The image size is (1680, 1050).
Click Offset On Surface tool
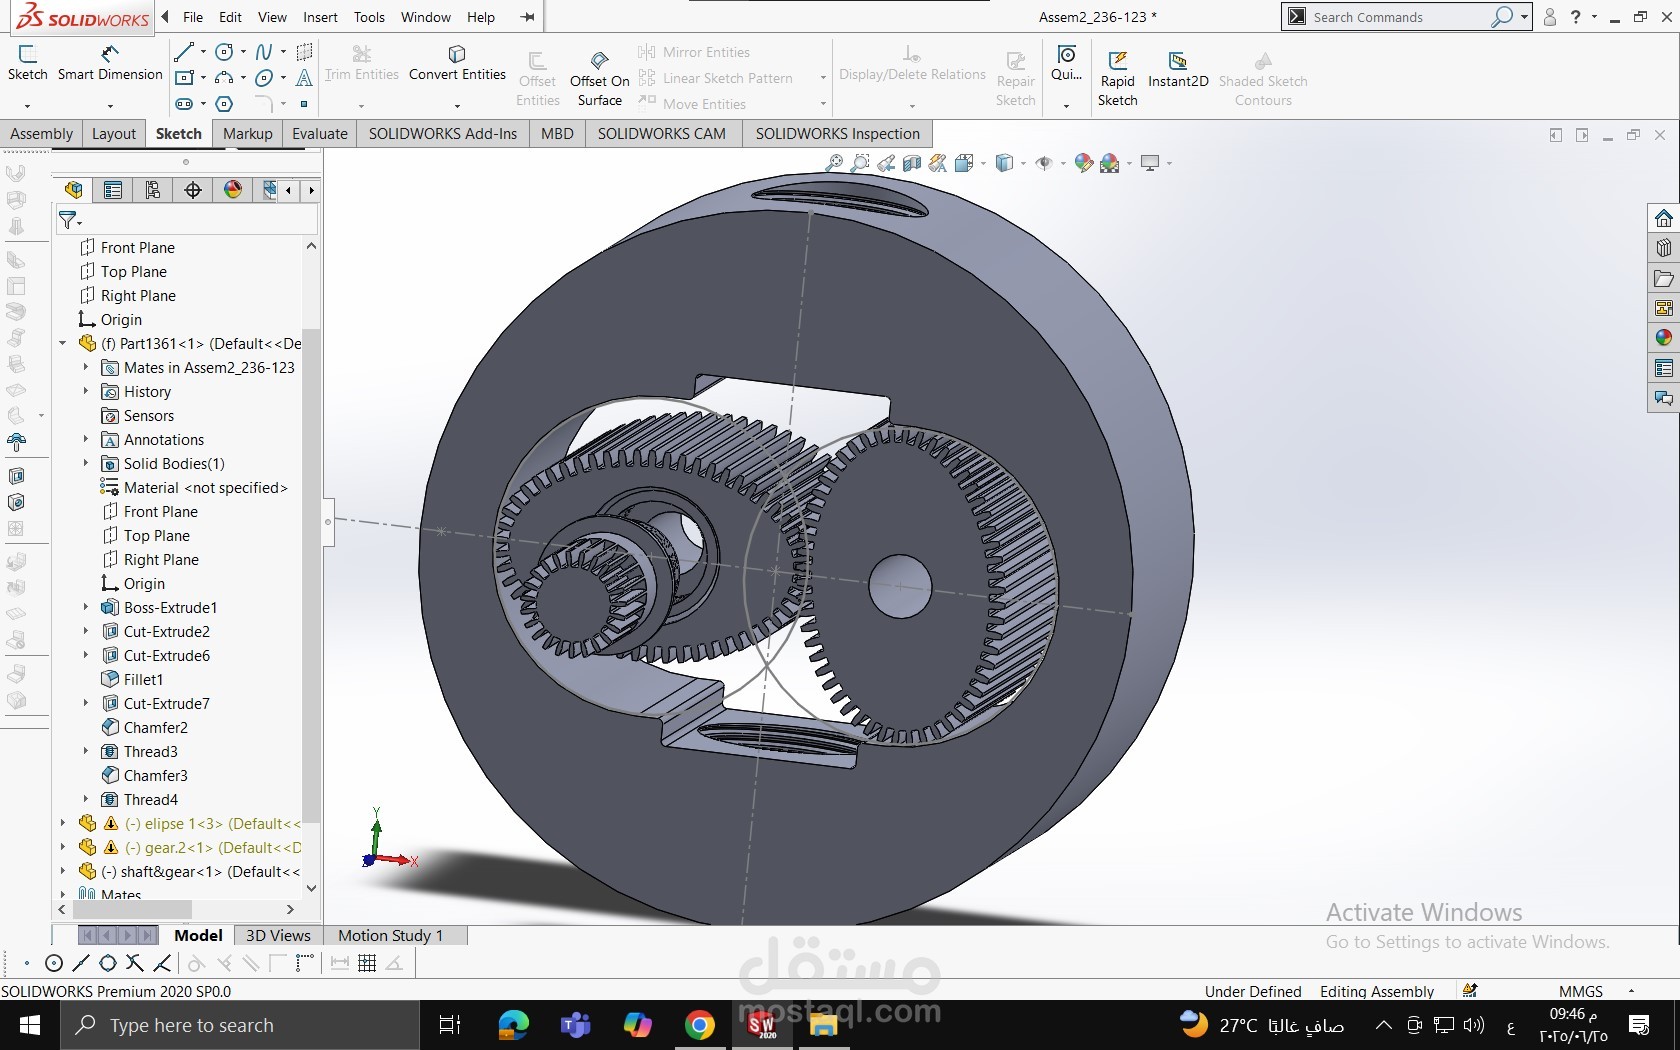pyautogui.click(x=599, y=78)
